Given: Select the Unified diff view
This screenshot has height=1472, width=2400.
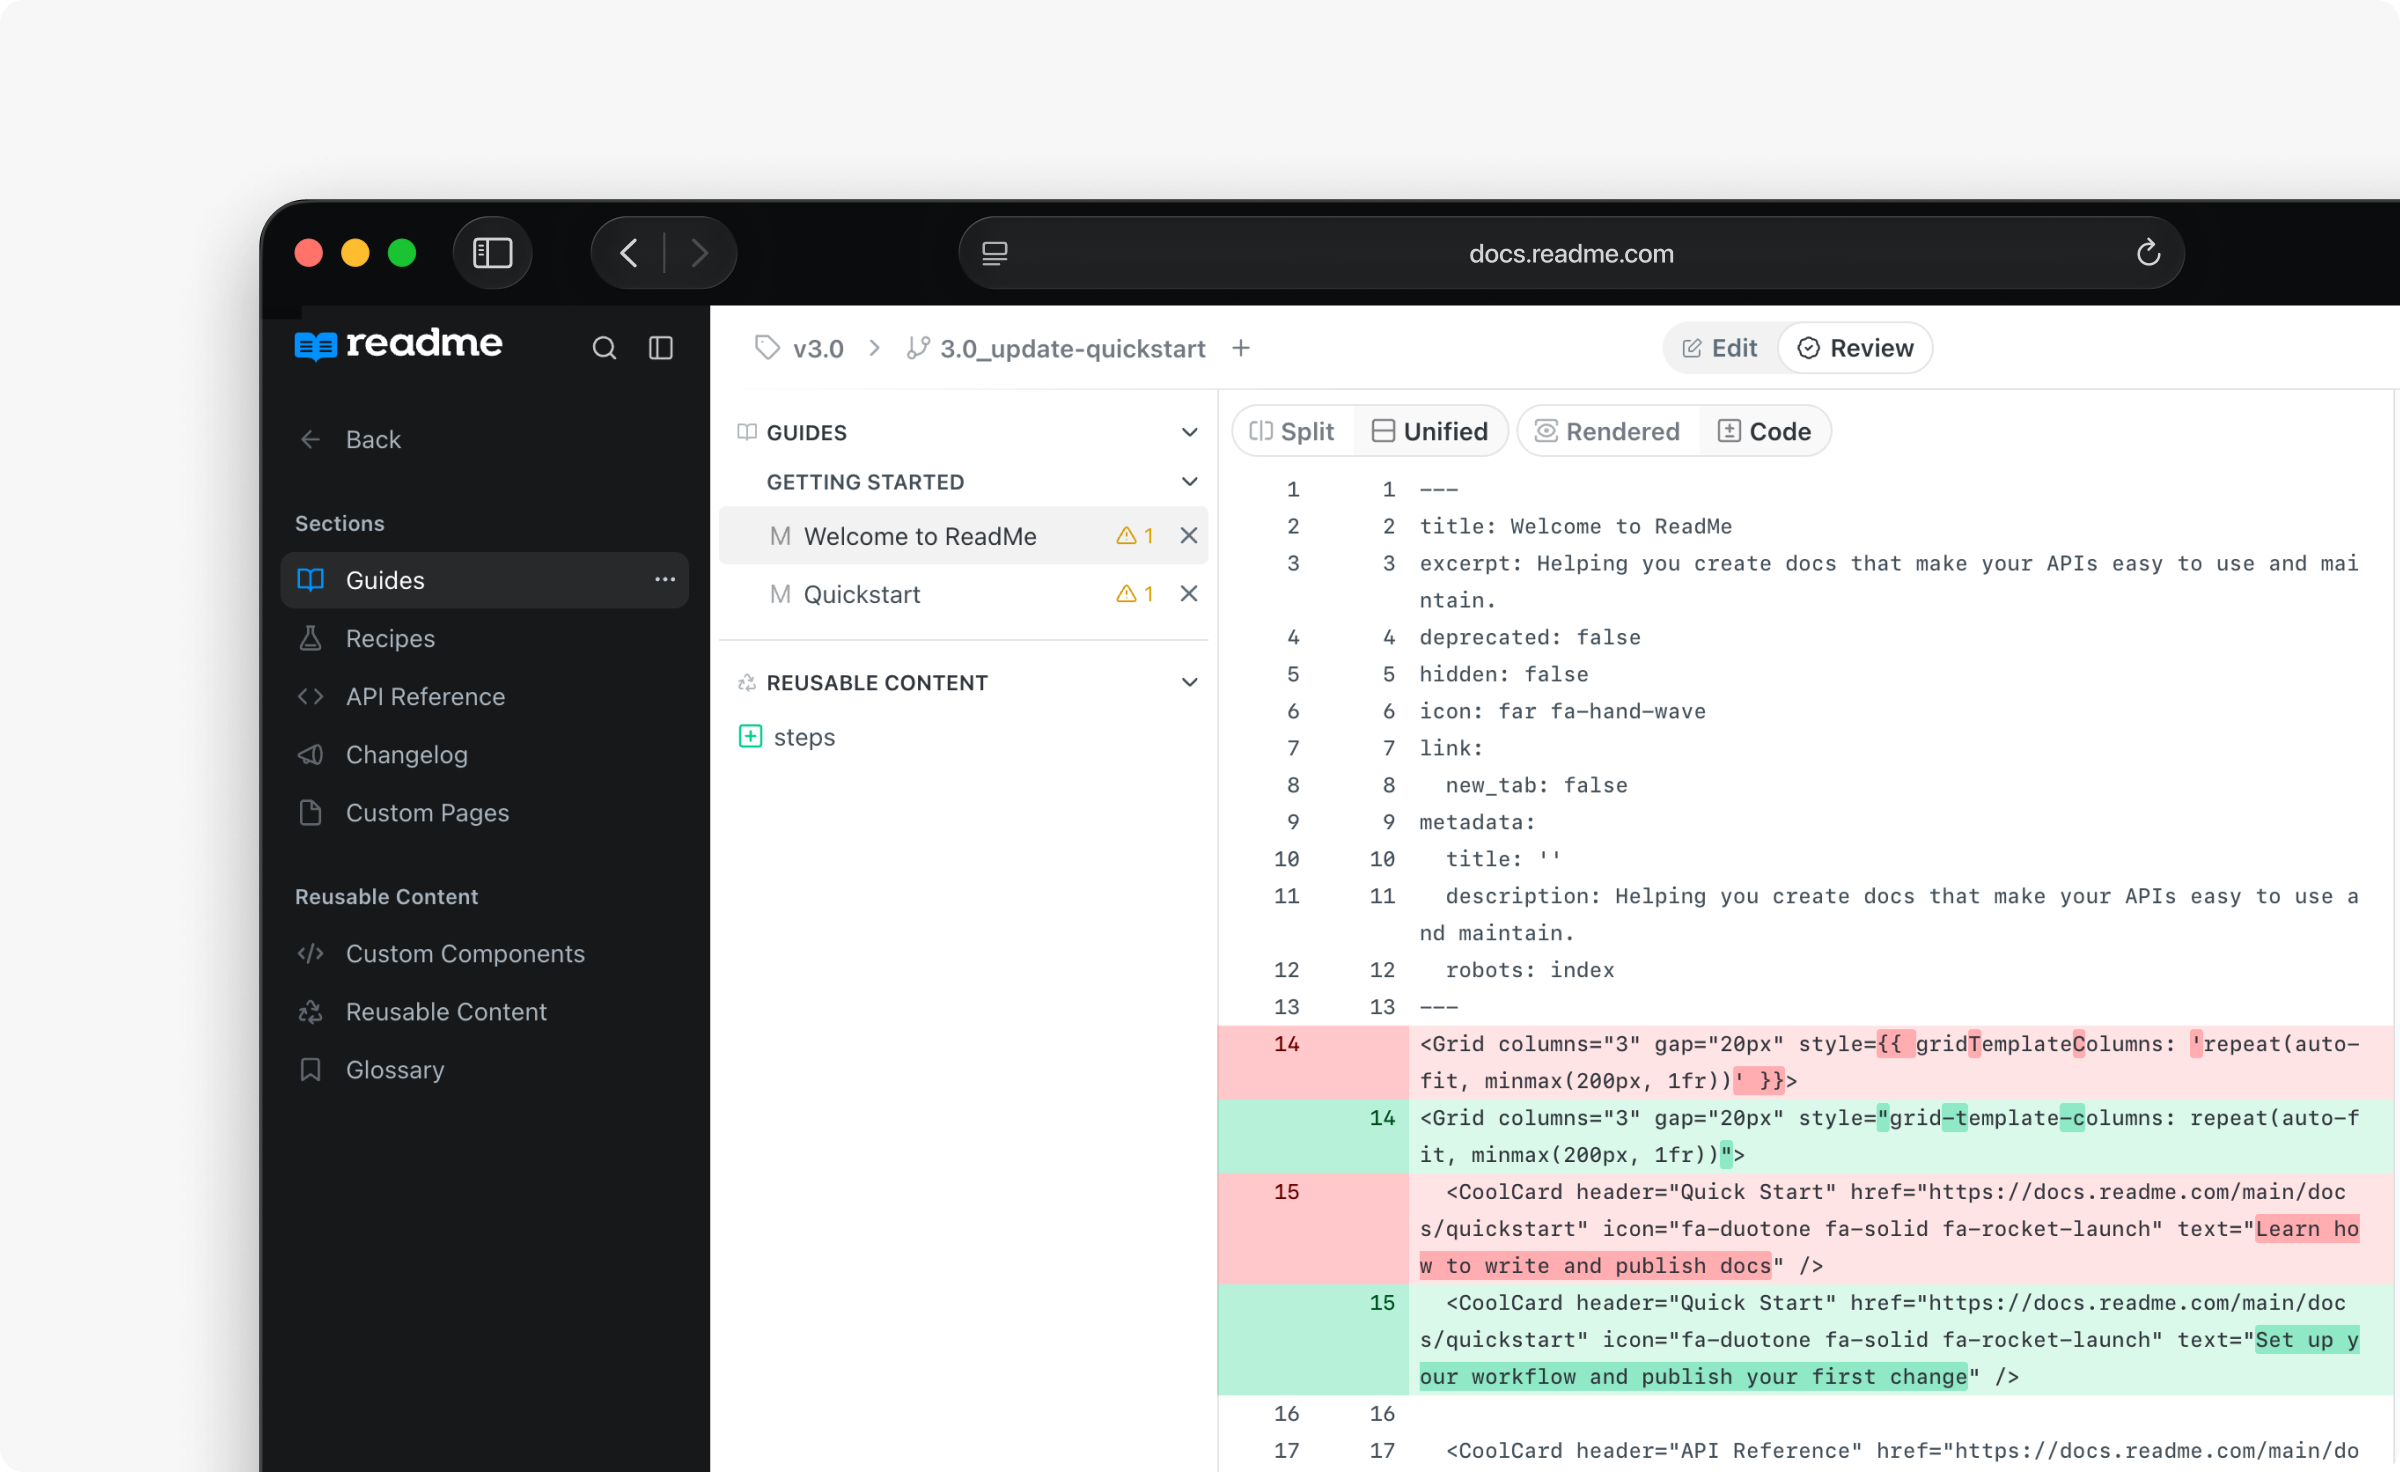Looking at the screenshot, I should (1430, 431).
